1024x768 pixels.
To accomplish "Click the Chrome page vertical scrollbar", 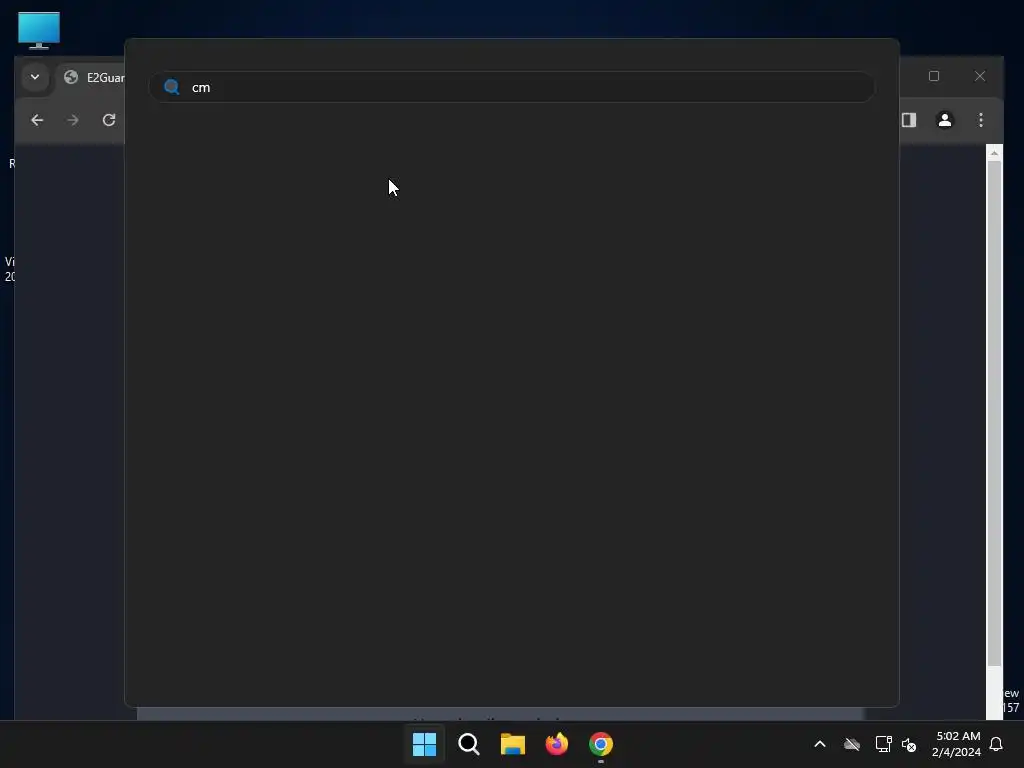I will pos(994,413).
